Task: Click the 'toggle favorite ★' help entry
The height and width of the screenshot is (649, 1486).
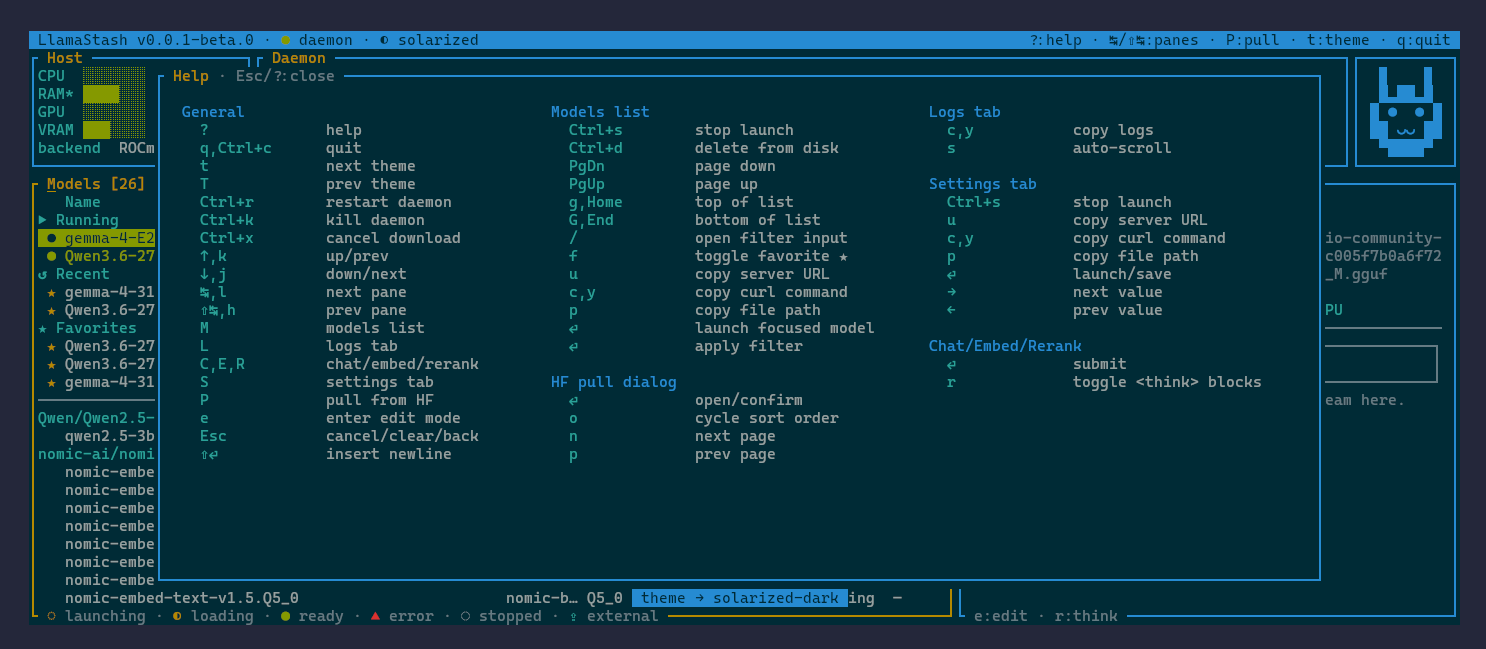Action: 771,256
